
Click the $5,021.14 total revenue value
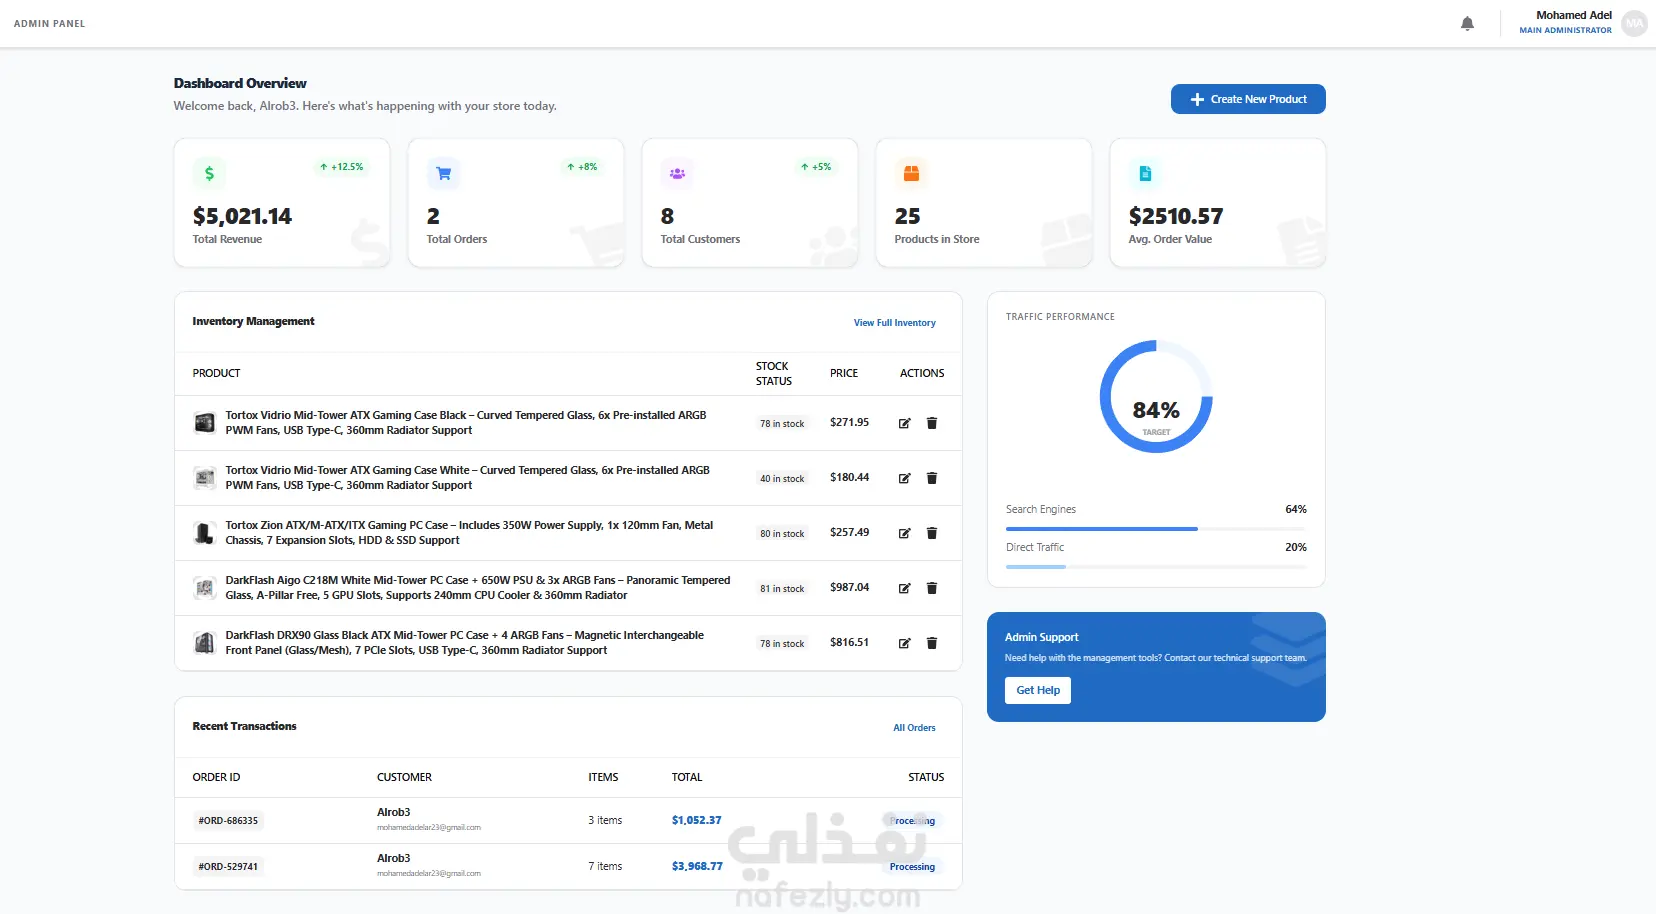(242, 216)
